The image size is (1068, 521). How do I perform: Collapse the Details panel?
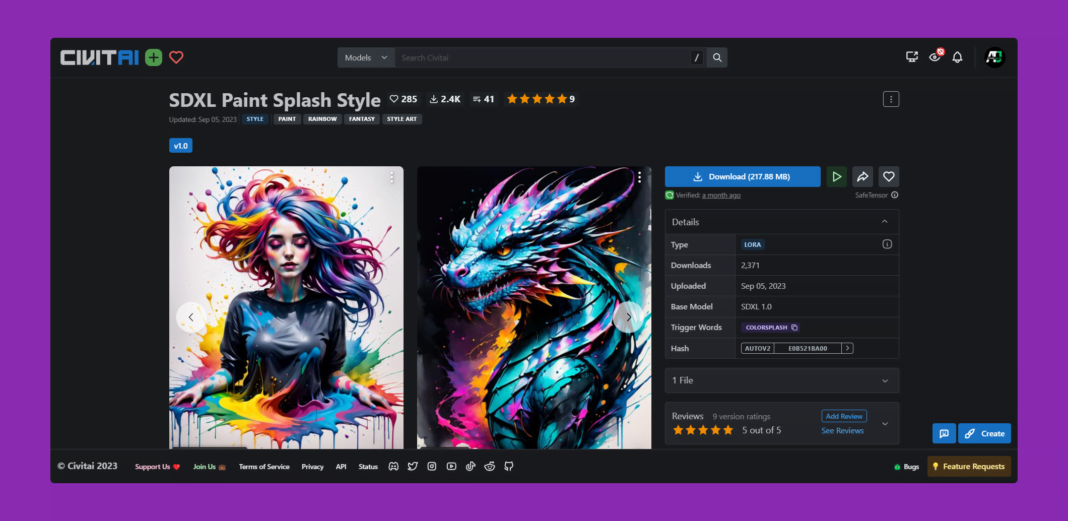point(884,222)
